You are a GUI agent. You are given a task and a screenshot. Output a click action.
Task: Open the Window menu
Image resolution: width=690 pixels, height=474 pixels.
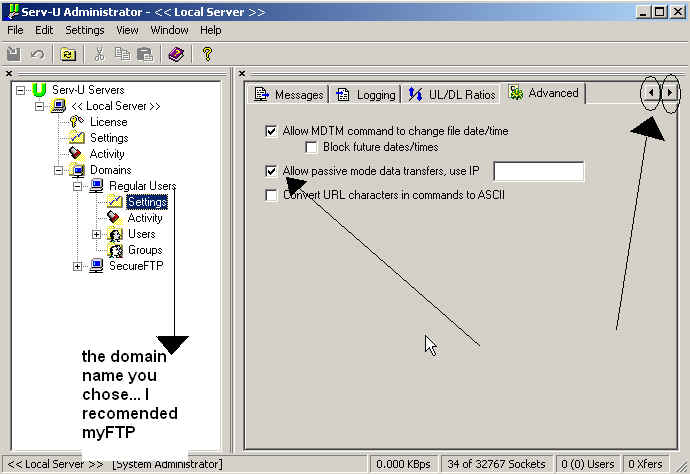(169, 30)
